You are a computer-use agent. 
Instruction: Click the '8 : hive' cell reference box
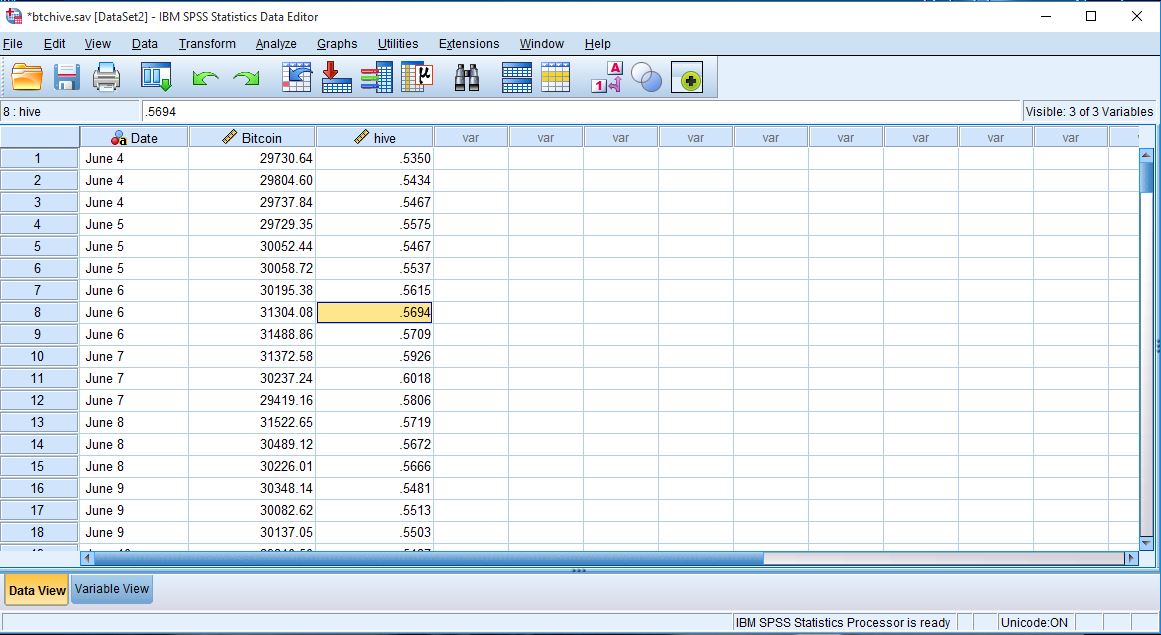pyautogui.click(x=70, y=112)
